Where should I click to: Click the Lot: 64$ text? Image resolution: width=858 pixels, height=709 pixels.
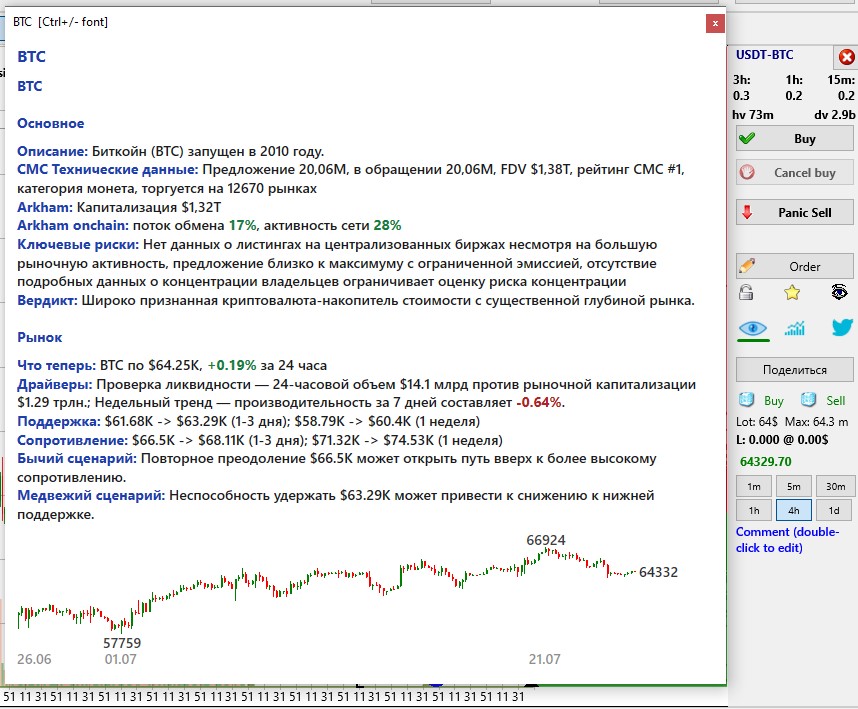757,422
